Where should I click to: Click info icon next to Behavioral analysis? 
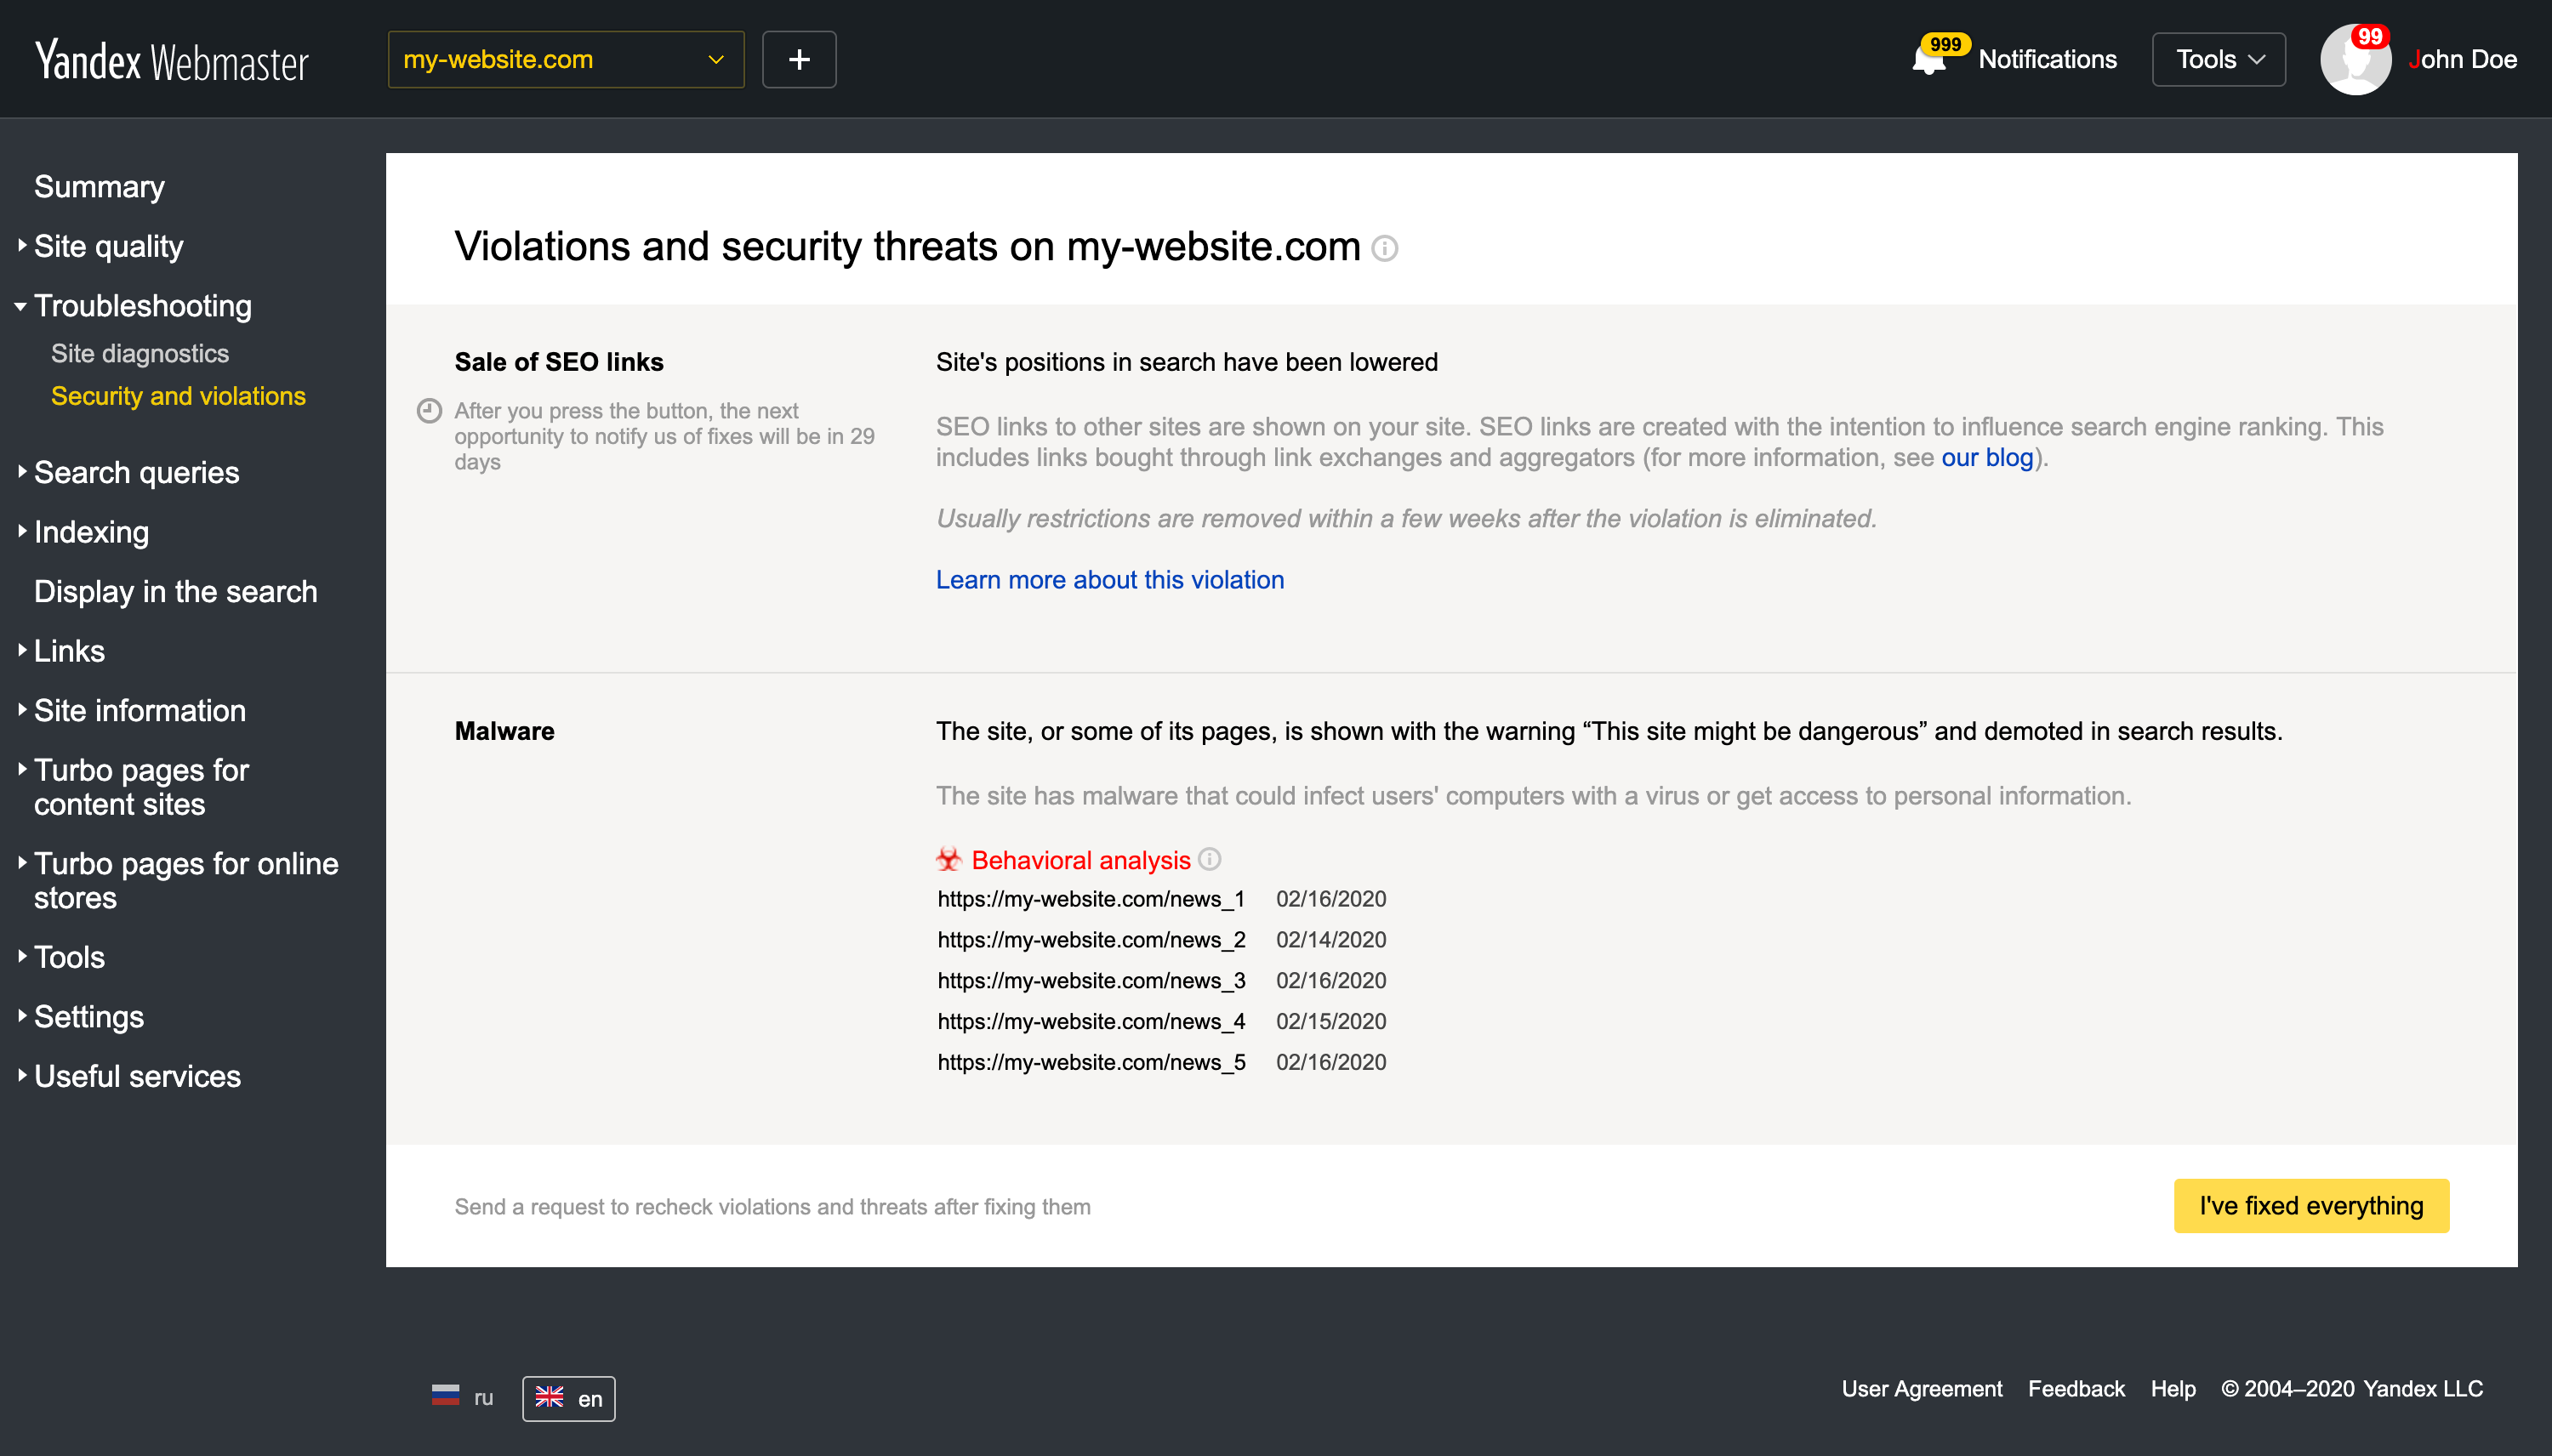(1210, 859)
